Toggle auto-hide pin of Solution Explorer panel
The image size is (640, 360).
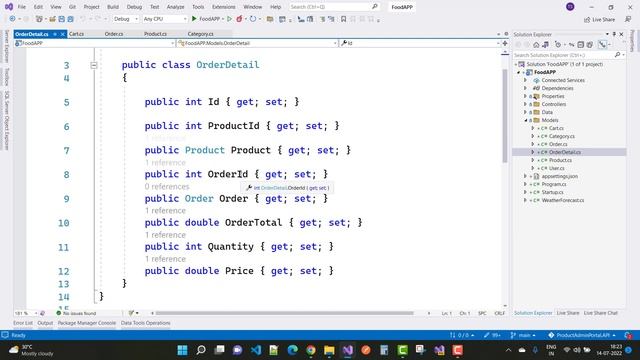click(614, 34)
